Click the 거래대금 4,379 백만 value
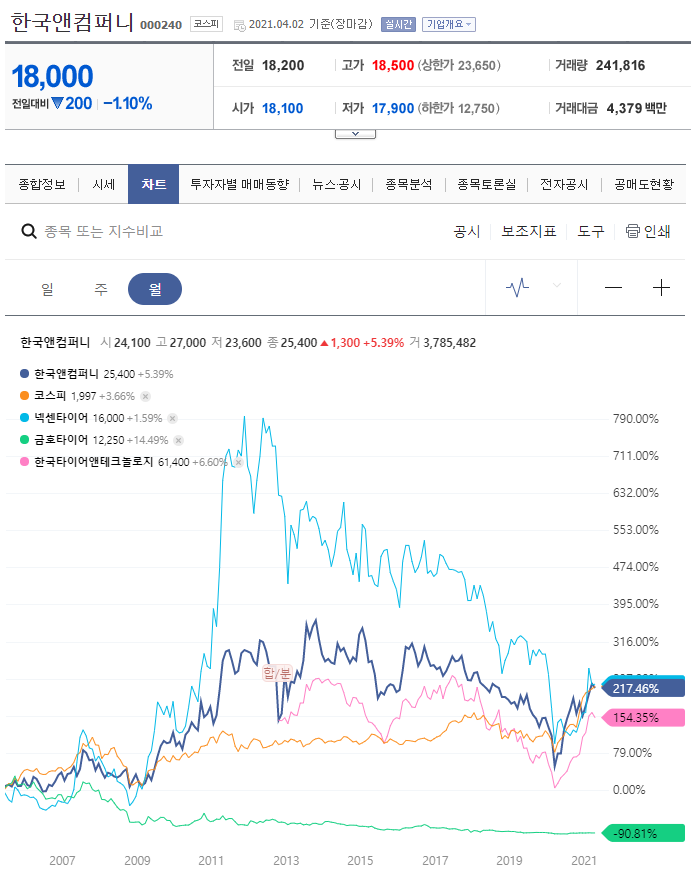This screenshot has width=691, height=895. click(x=636, y=108)
